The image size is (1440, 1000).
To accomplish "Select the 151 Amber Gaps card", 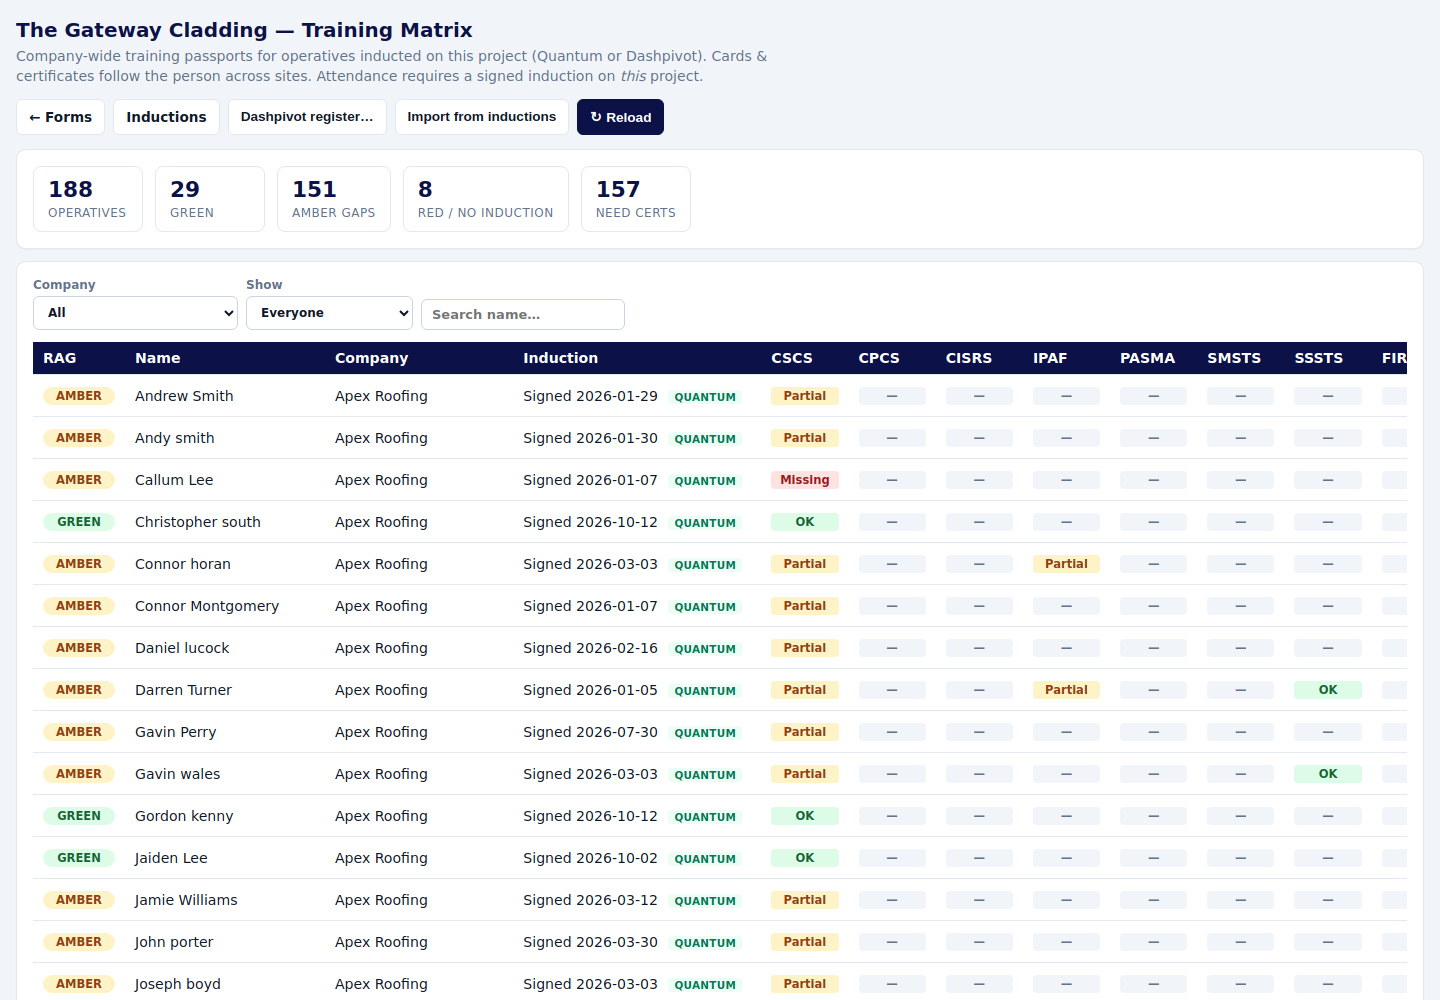I will (334, 199).
